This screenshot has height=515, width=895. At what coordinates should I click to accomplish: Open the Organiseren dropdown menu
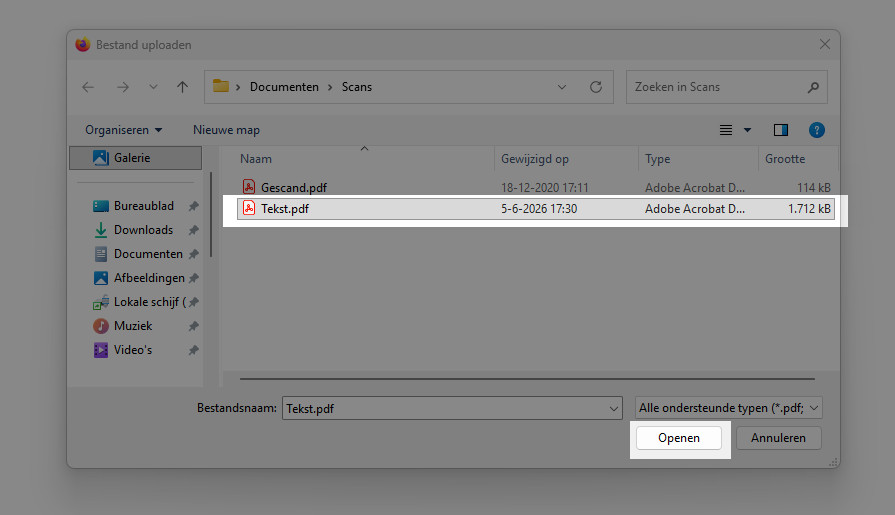coord(124,130)
